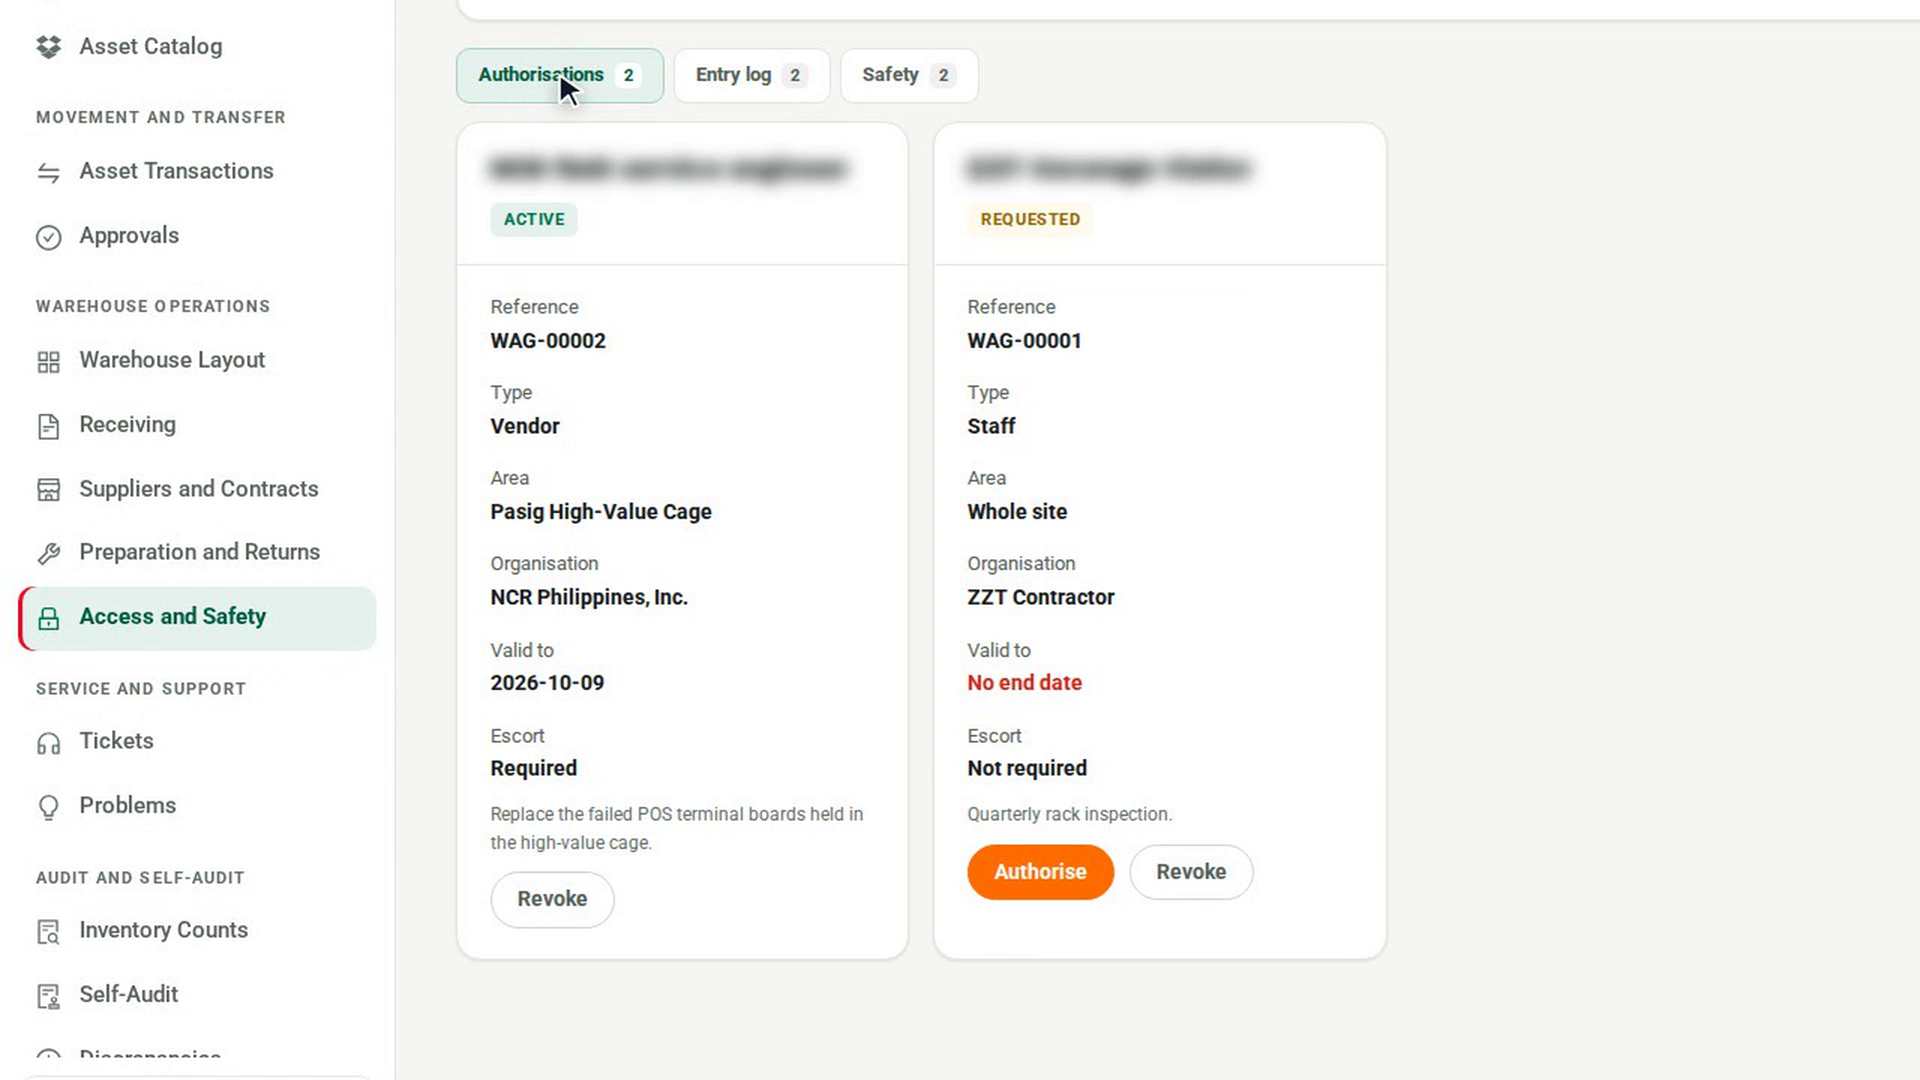Click the Self-Audit icon
The width and height of the screenshot is (1920, 1080).
(x=48, y=996)
